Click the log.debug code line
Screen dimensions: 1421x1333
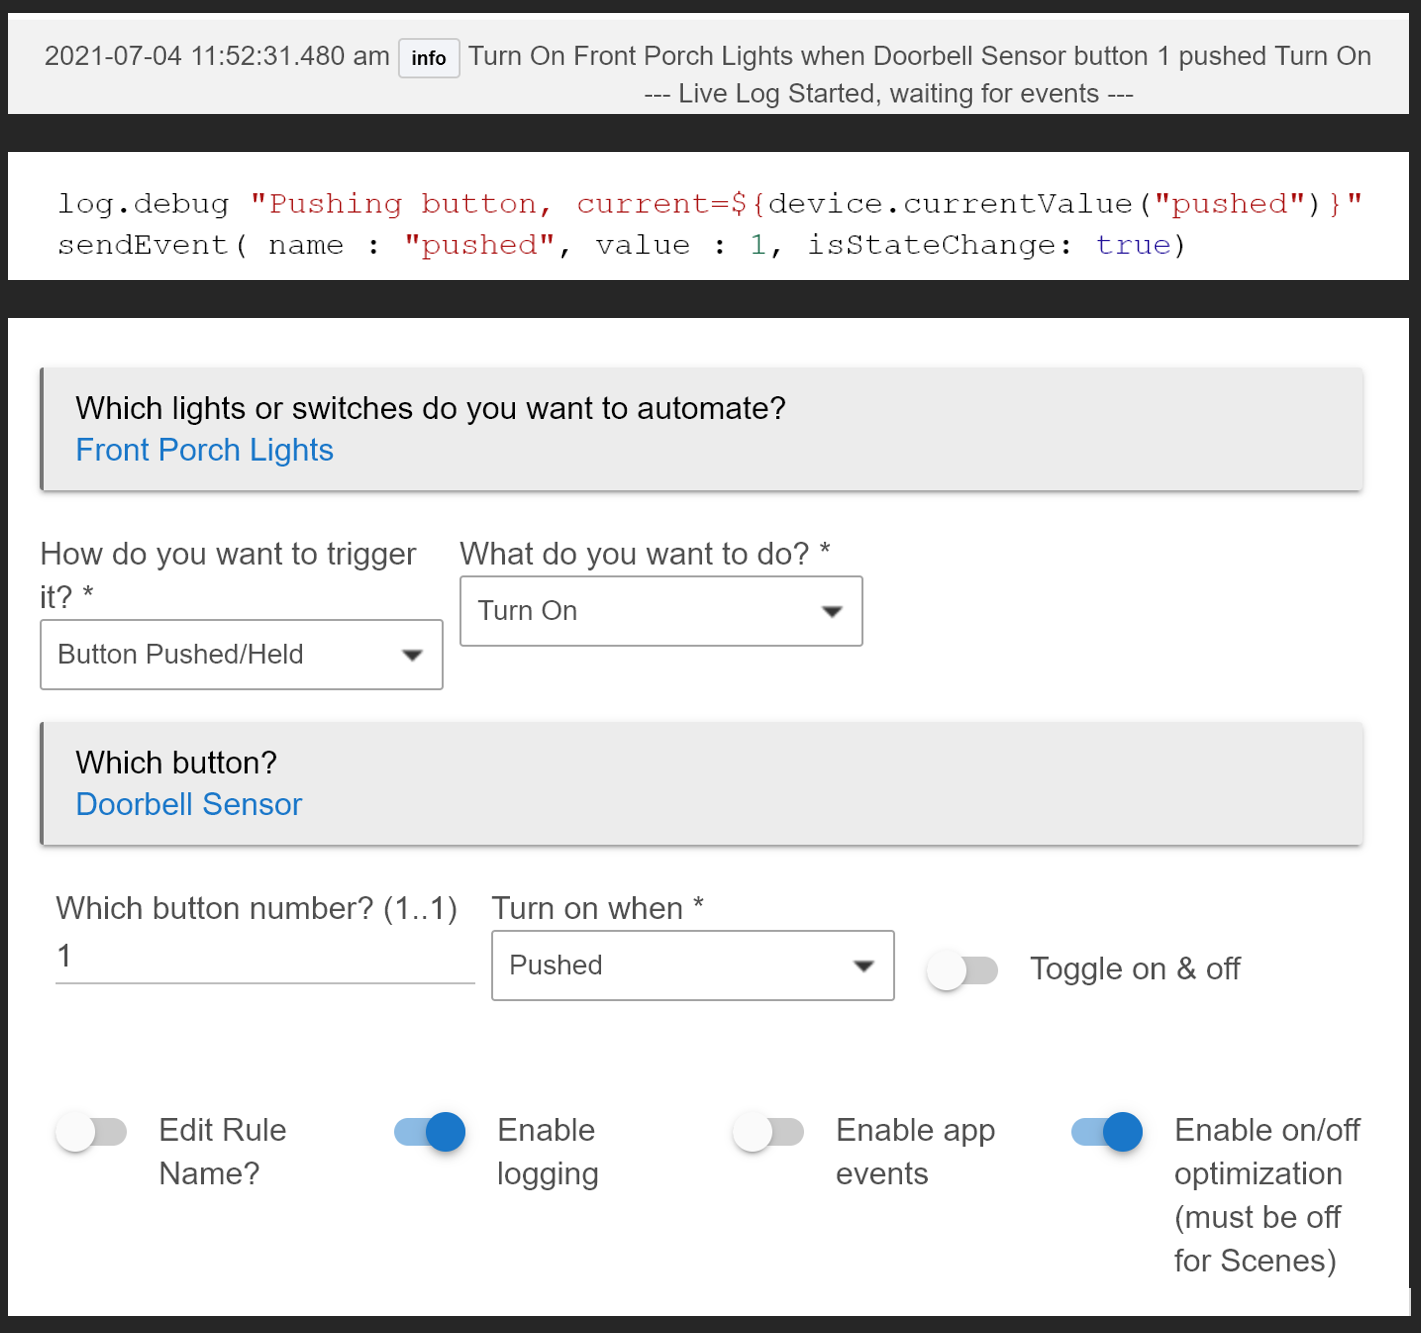[710, 204]
